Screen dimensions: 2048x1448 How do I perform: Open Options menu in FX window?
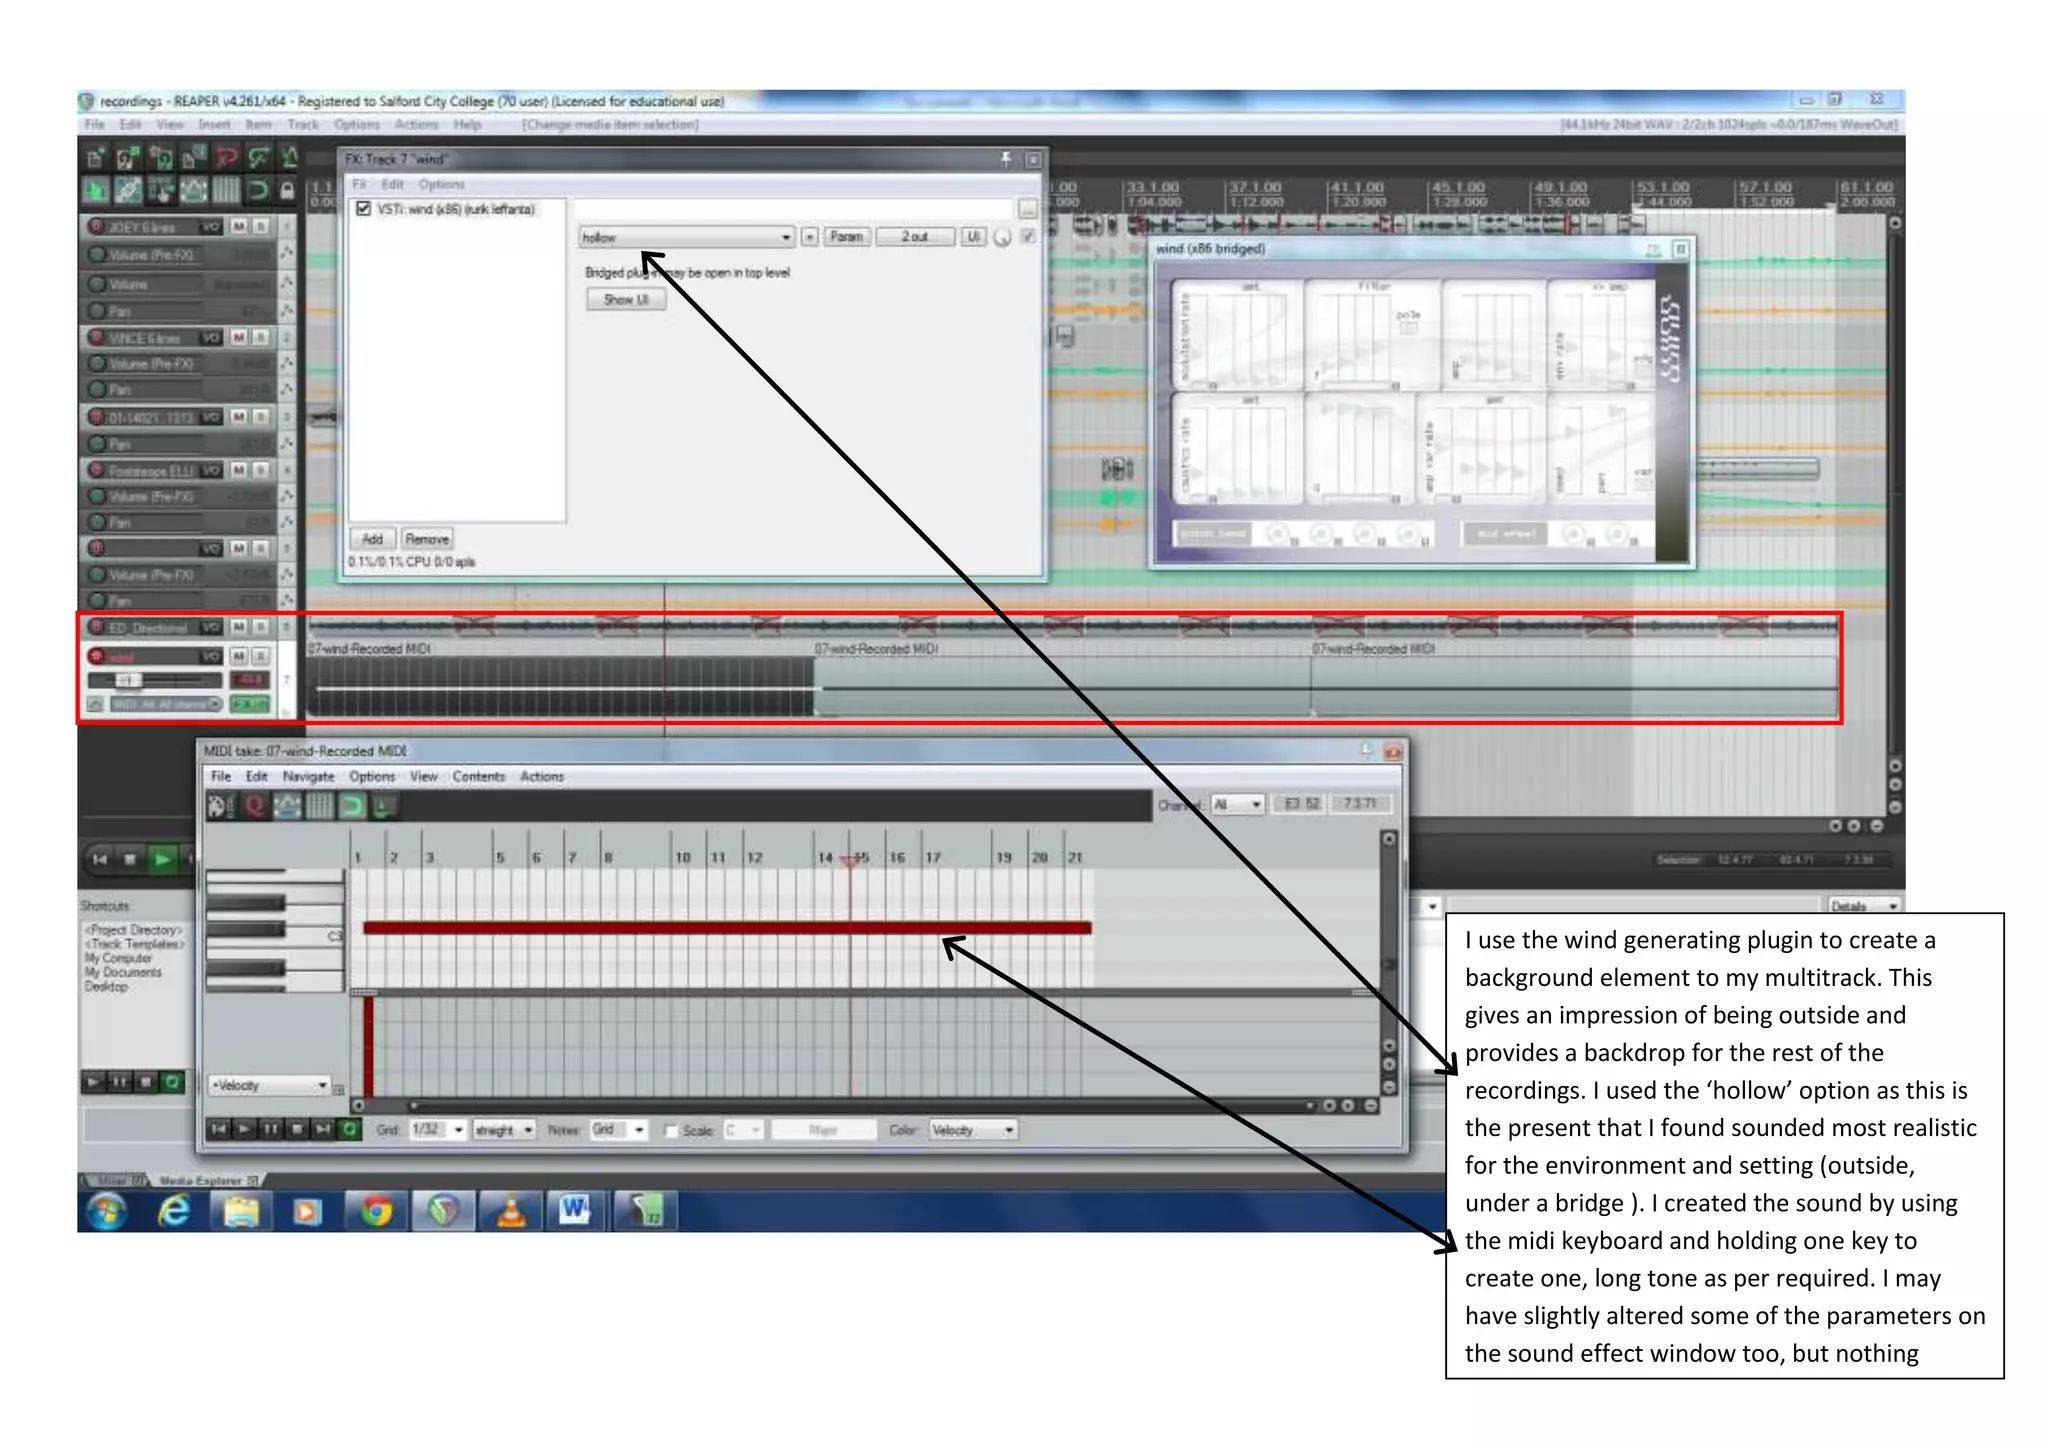[441, 185]
